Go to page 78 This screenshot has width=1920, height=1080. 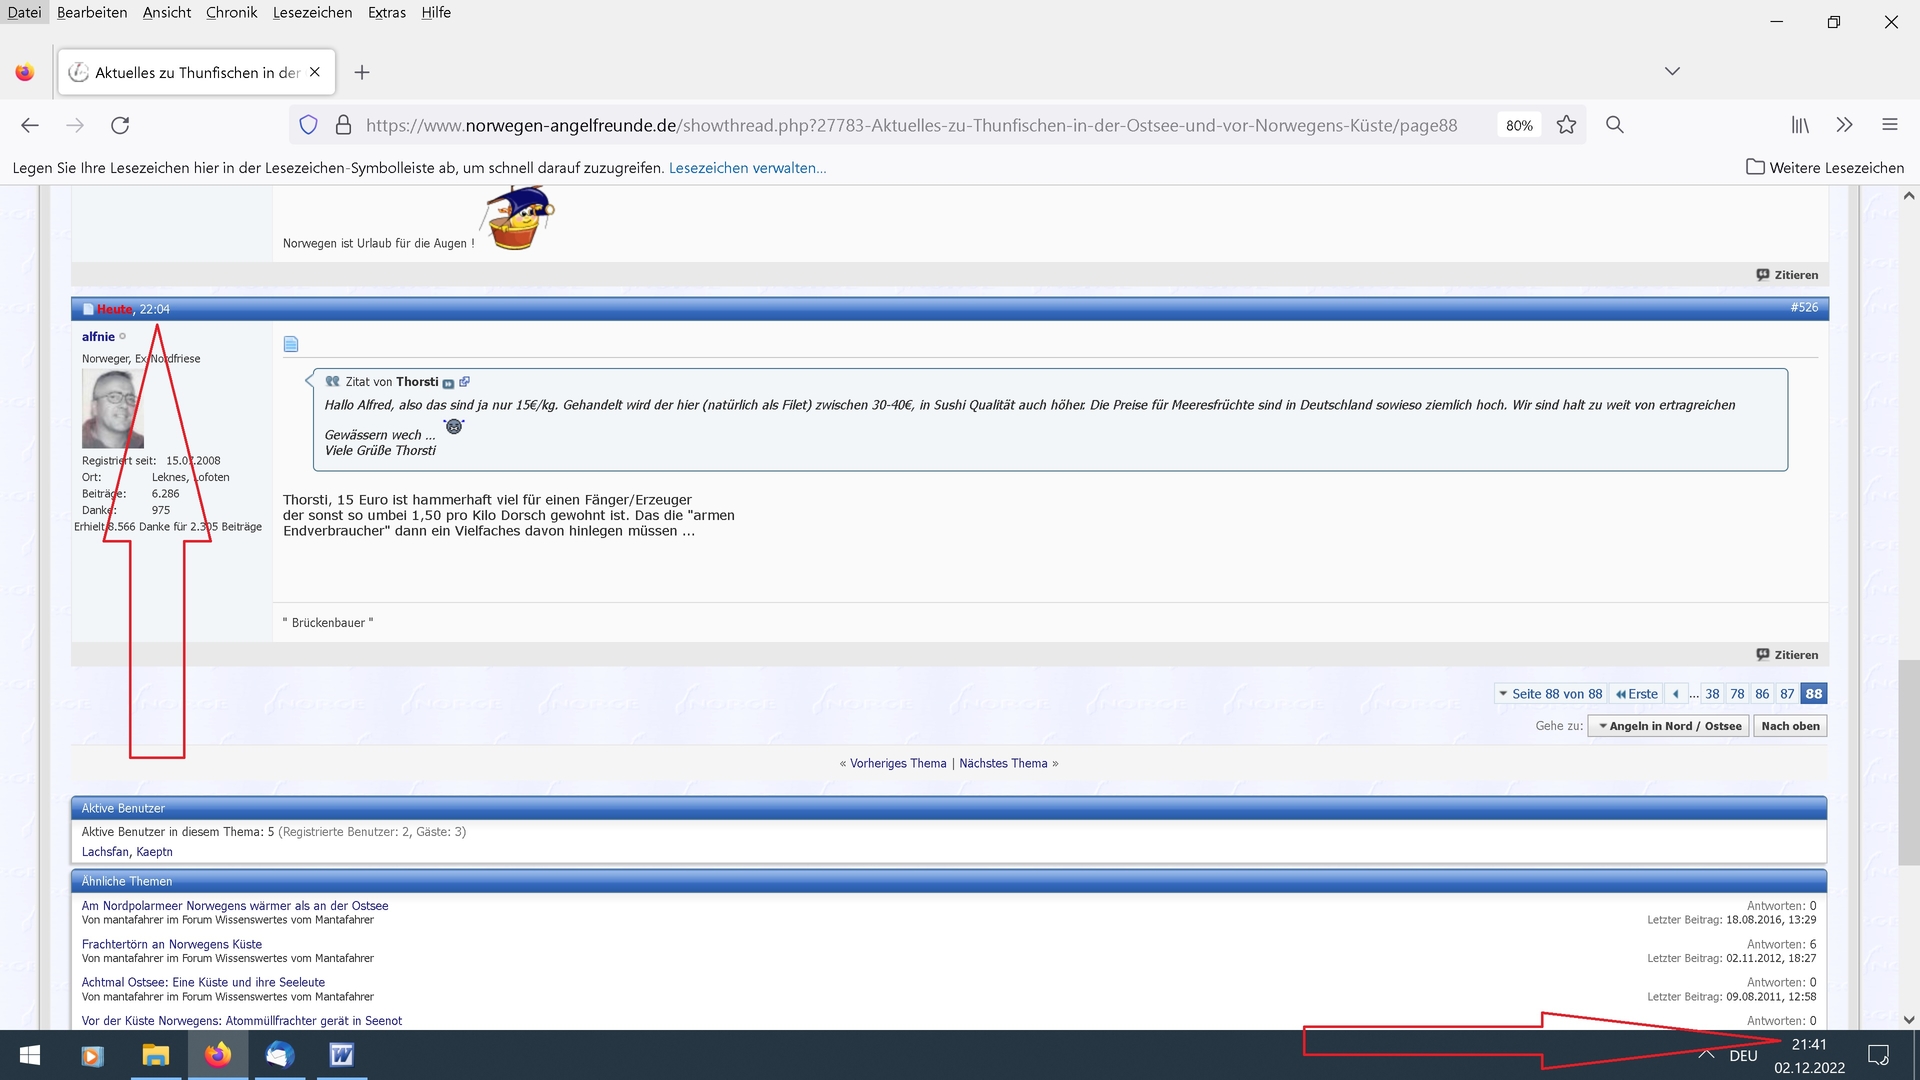pos(1737,694)
